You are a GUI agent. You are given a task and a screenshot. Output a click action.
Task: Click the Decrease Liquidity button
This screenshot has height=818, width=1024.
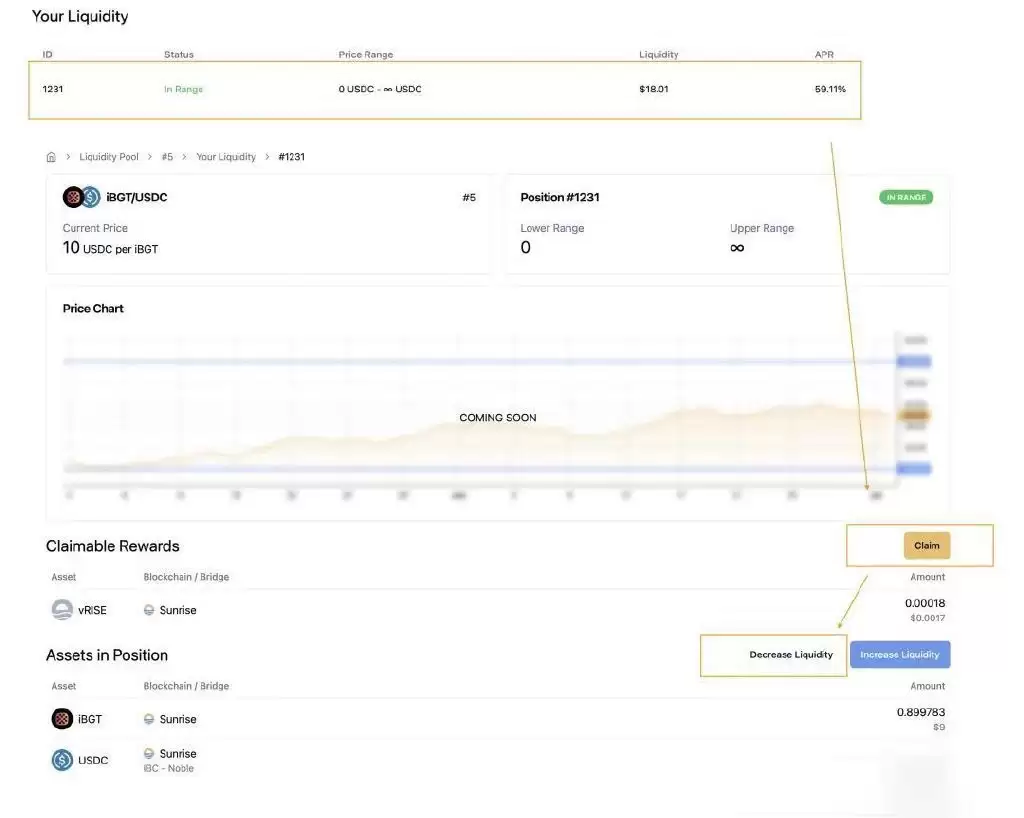click(791, 655)
